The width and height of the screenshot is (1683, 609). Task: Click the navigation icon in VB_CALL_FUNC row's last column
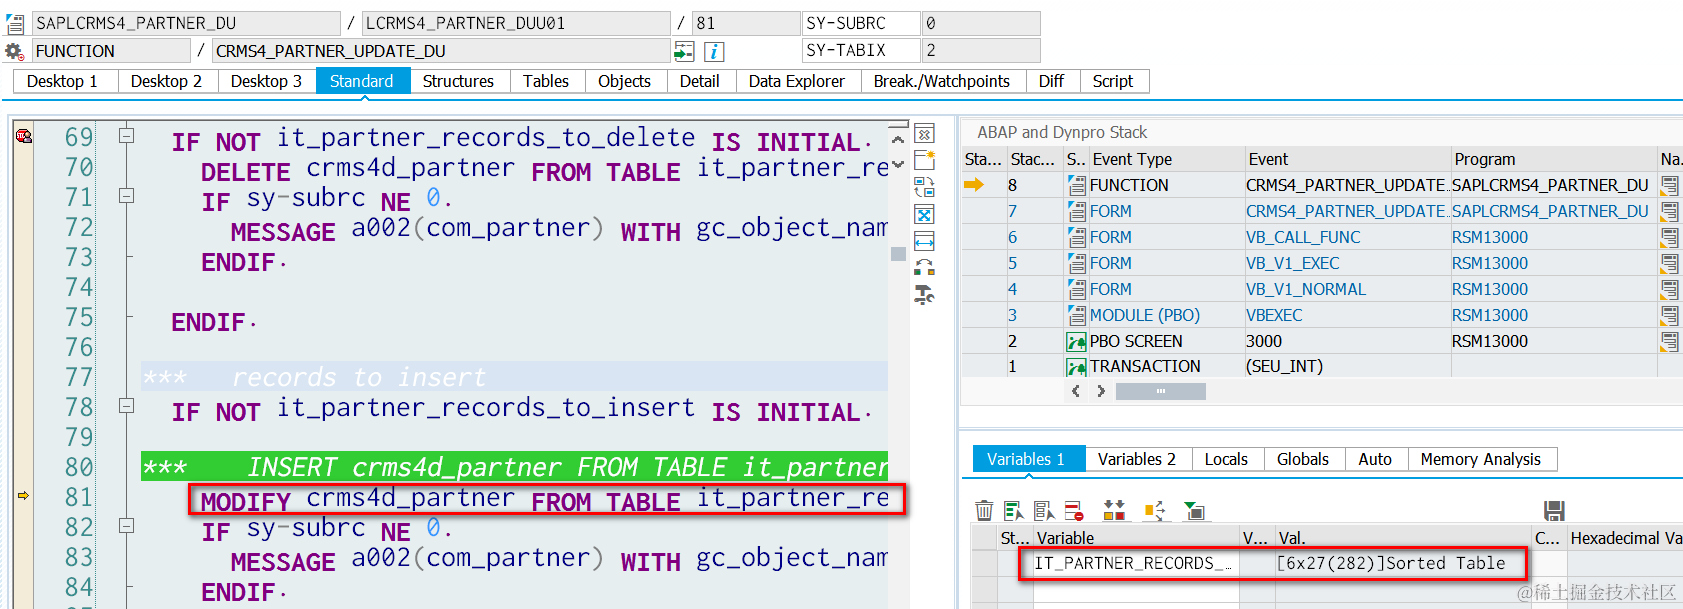tap(1670, 237)
